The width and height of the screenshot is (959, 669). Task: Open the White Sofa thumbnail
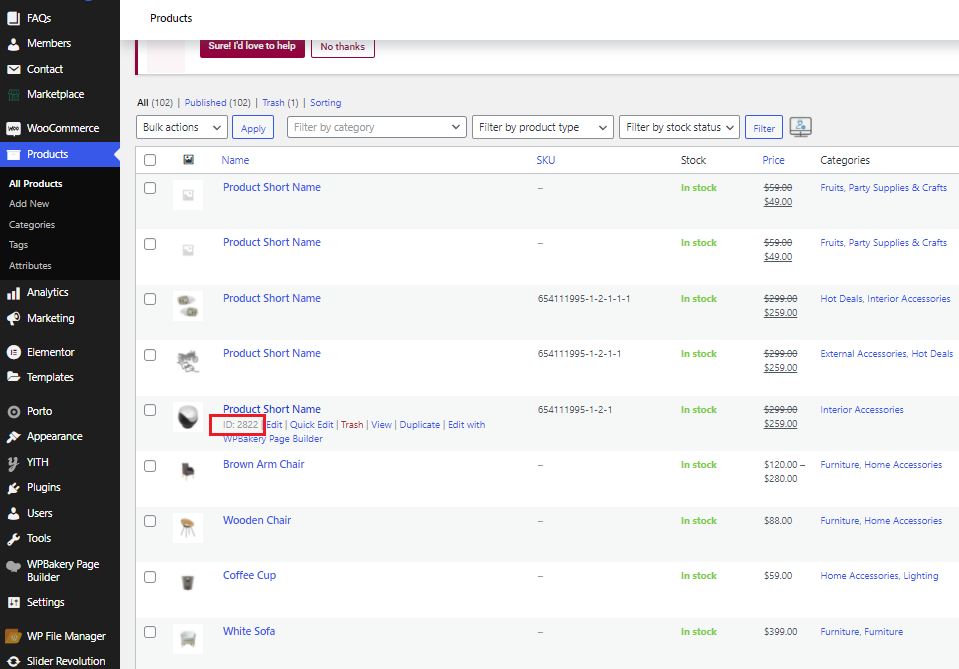pyautogui.click(x=188, y=638)
